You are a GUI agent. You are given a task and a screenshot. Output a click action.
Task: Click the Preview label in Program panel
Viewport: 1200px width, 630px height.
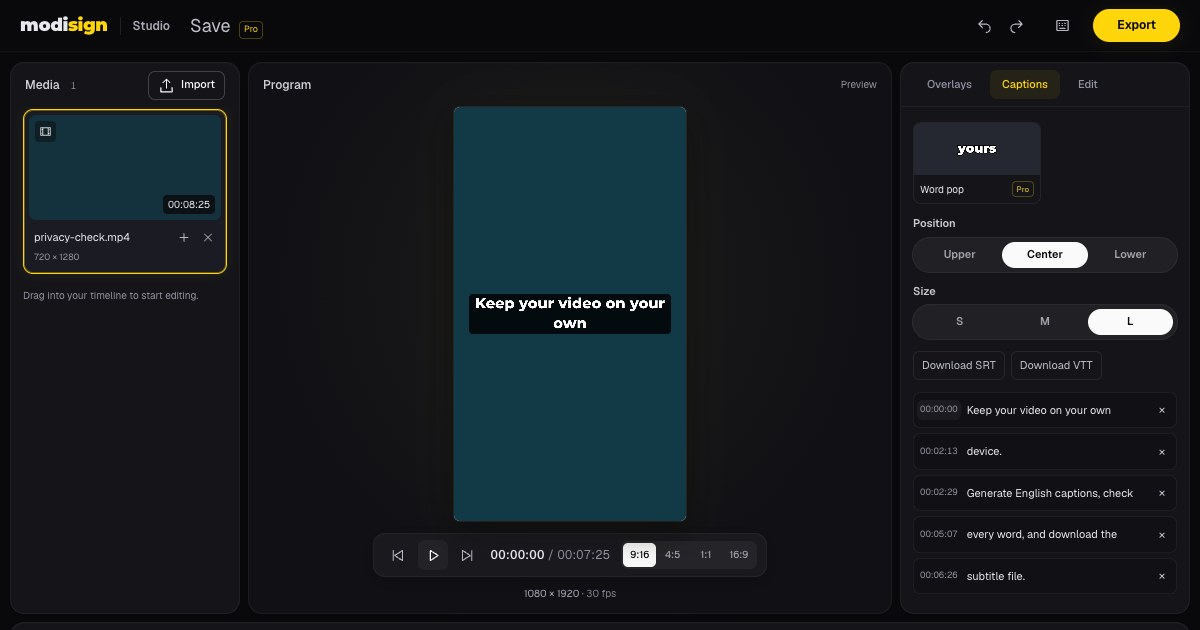click(x=858, y=85)
